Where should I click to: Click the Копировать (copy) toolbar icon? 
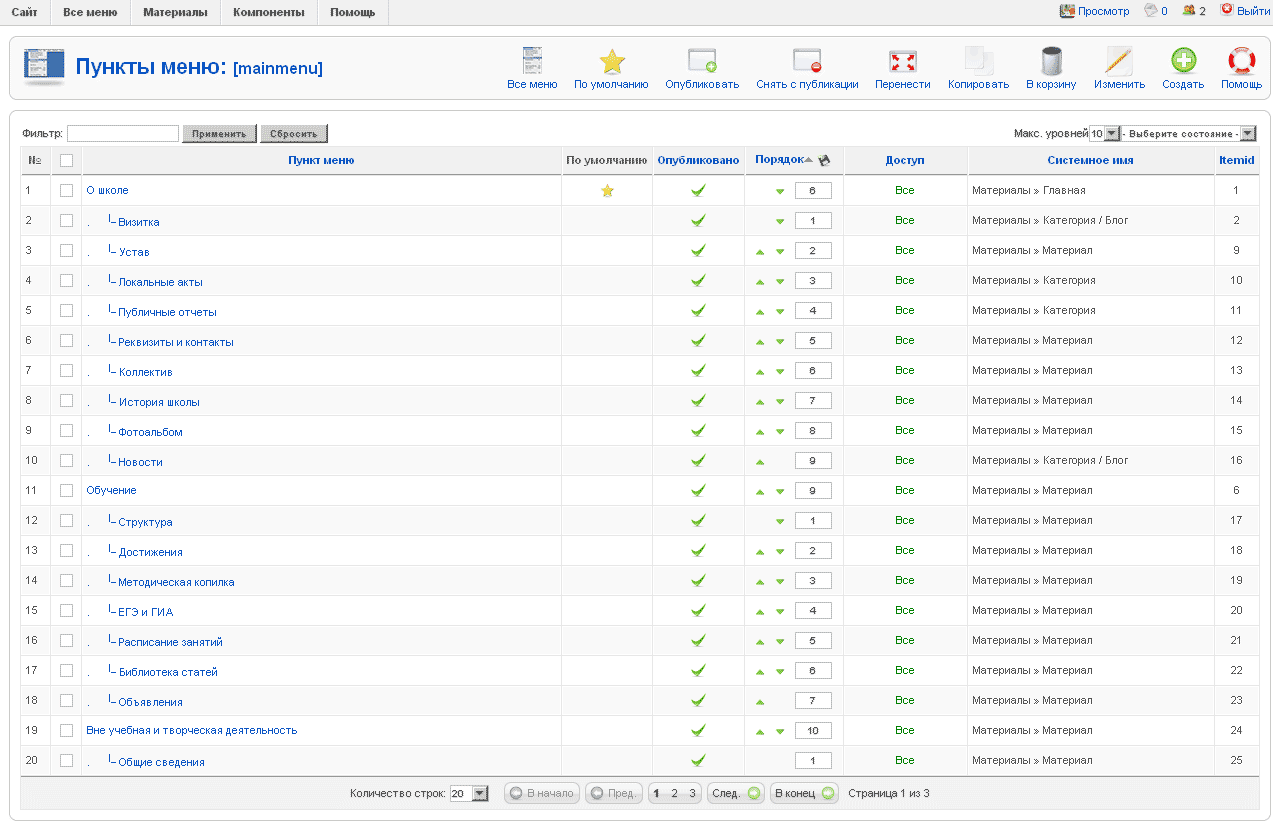pyautogui.click(x=978, y=62)
